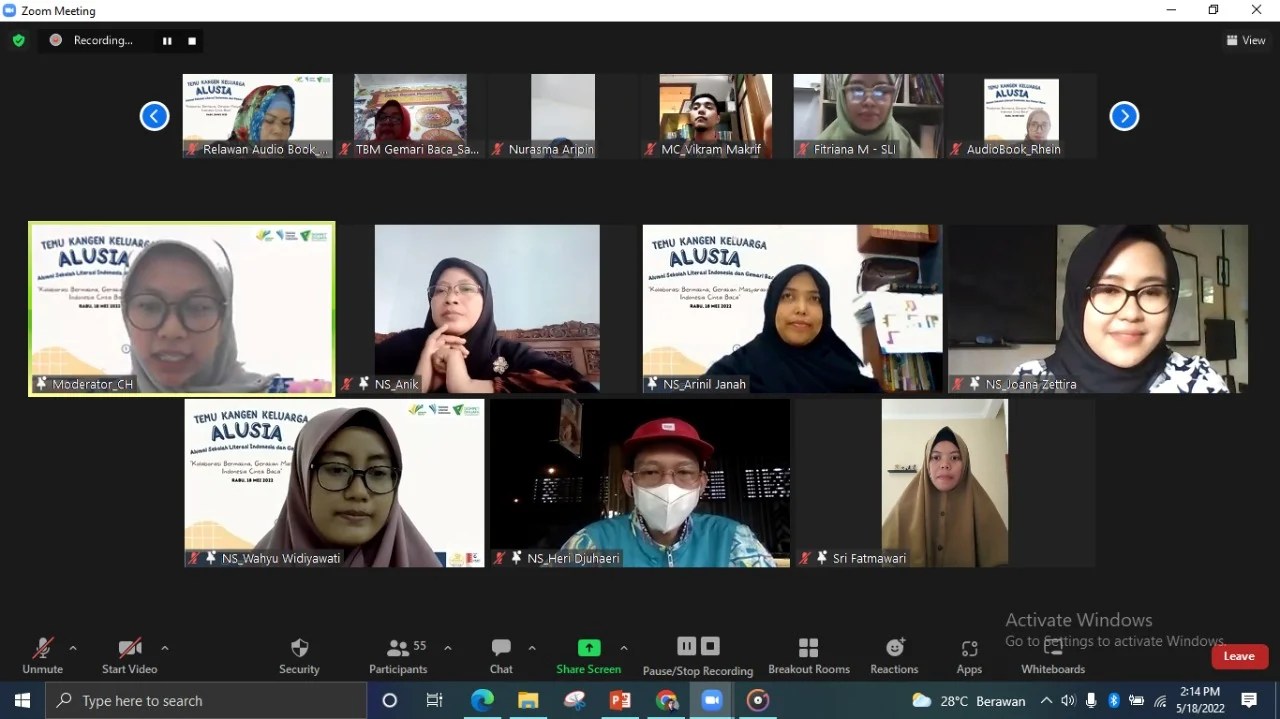The image size is (1280, 719).
Task: Click taskbar search box
Action: pyautogui.click(x=206, y=701)
